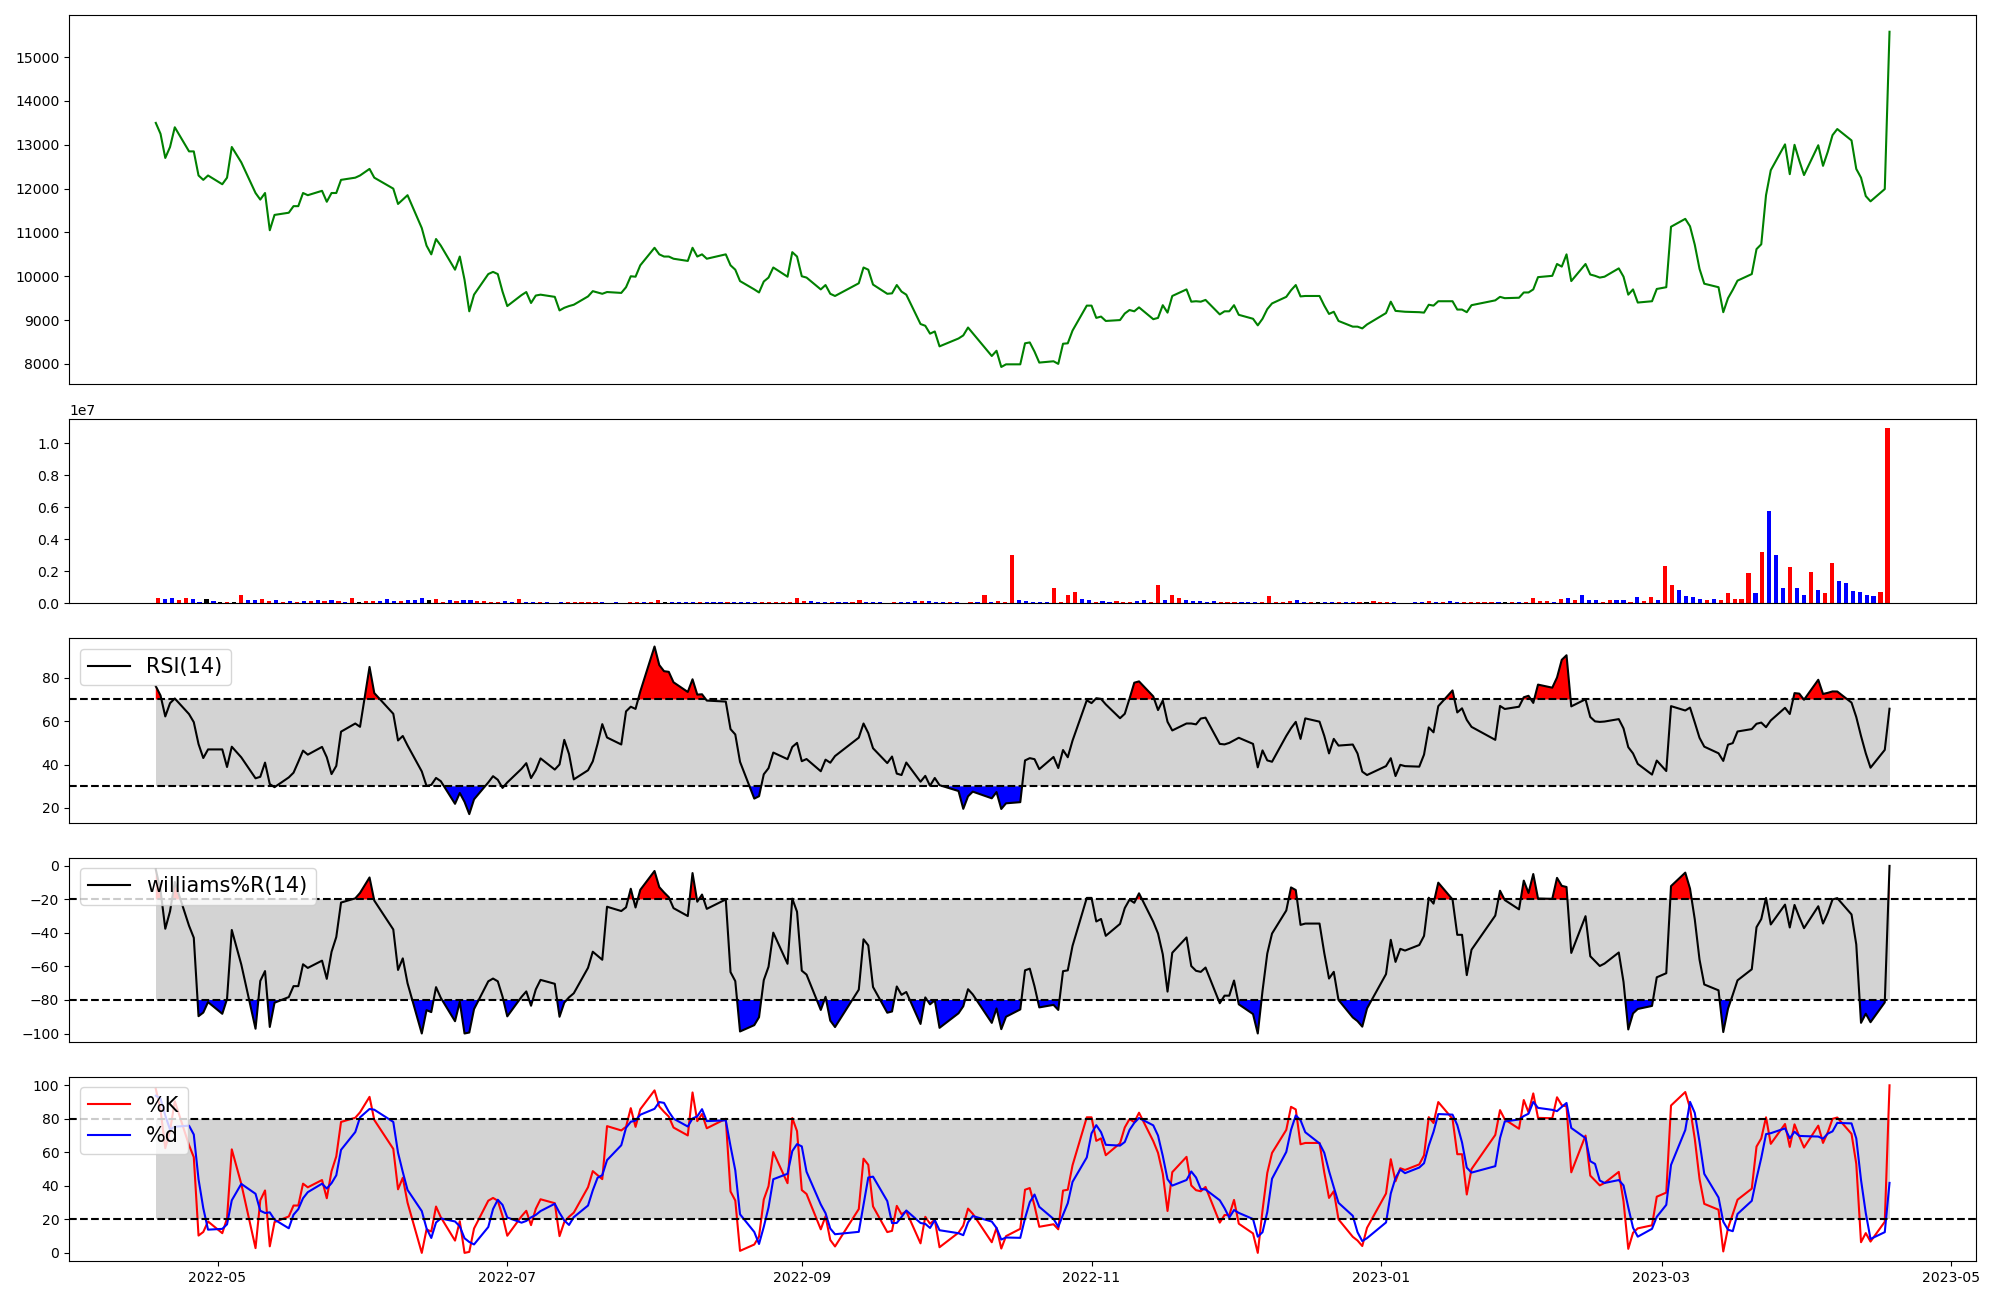Click the 2022-11 date axis label
The width and height of the screenshot is (2000, 1300).
coord(1091,1277)
